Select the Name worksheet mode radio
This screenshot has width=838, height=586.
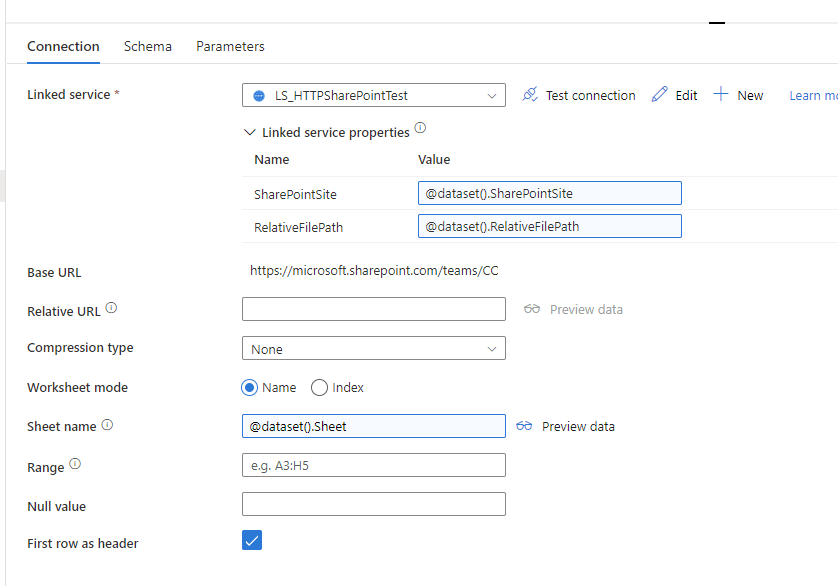tap(250, 387)
